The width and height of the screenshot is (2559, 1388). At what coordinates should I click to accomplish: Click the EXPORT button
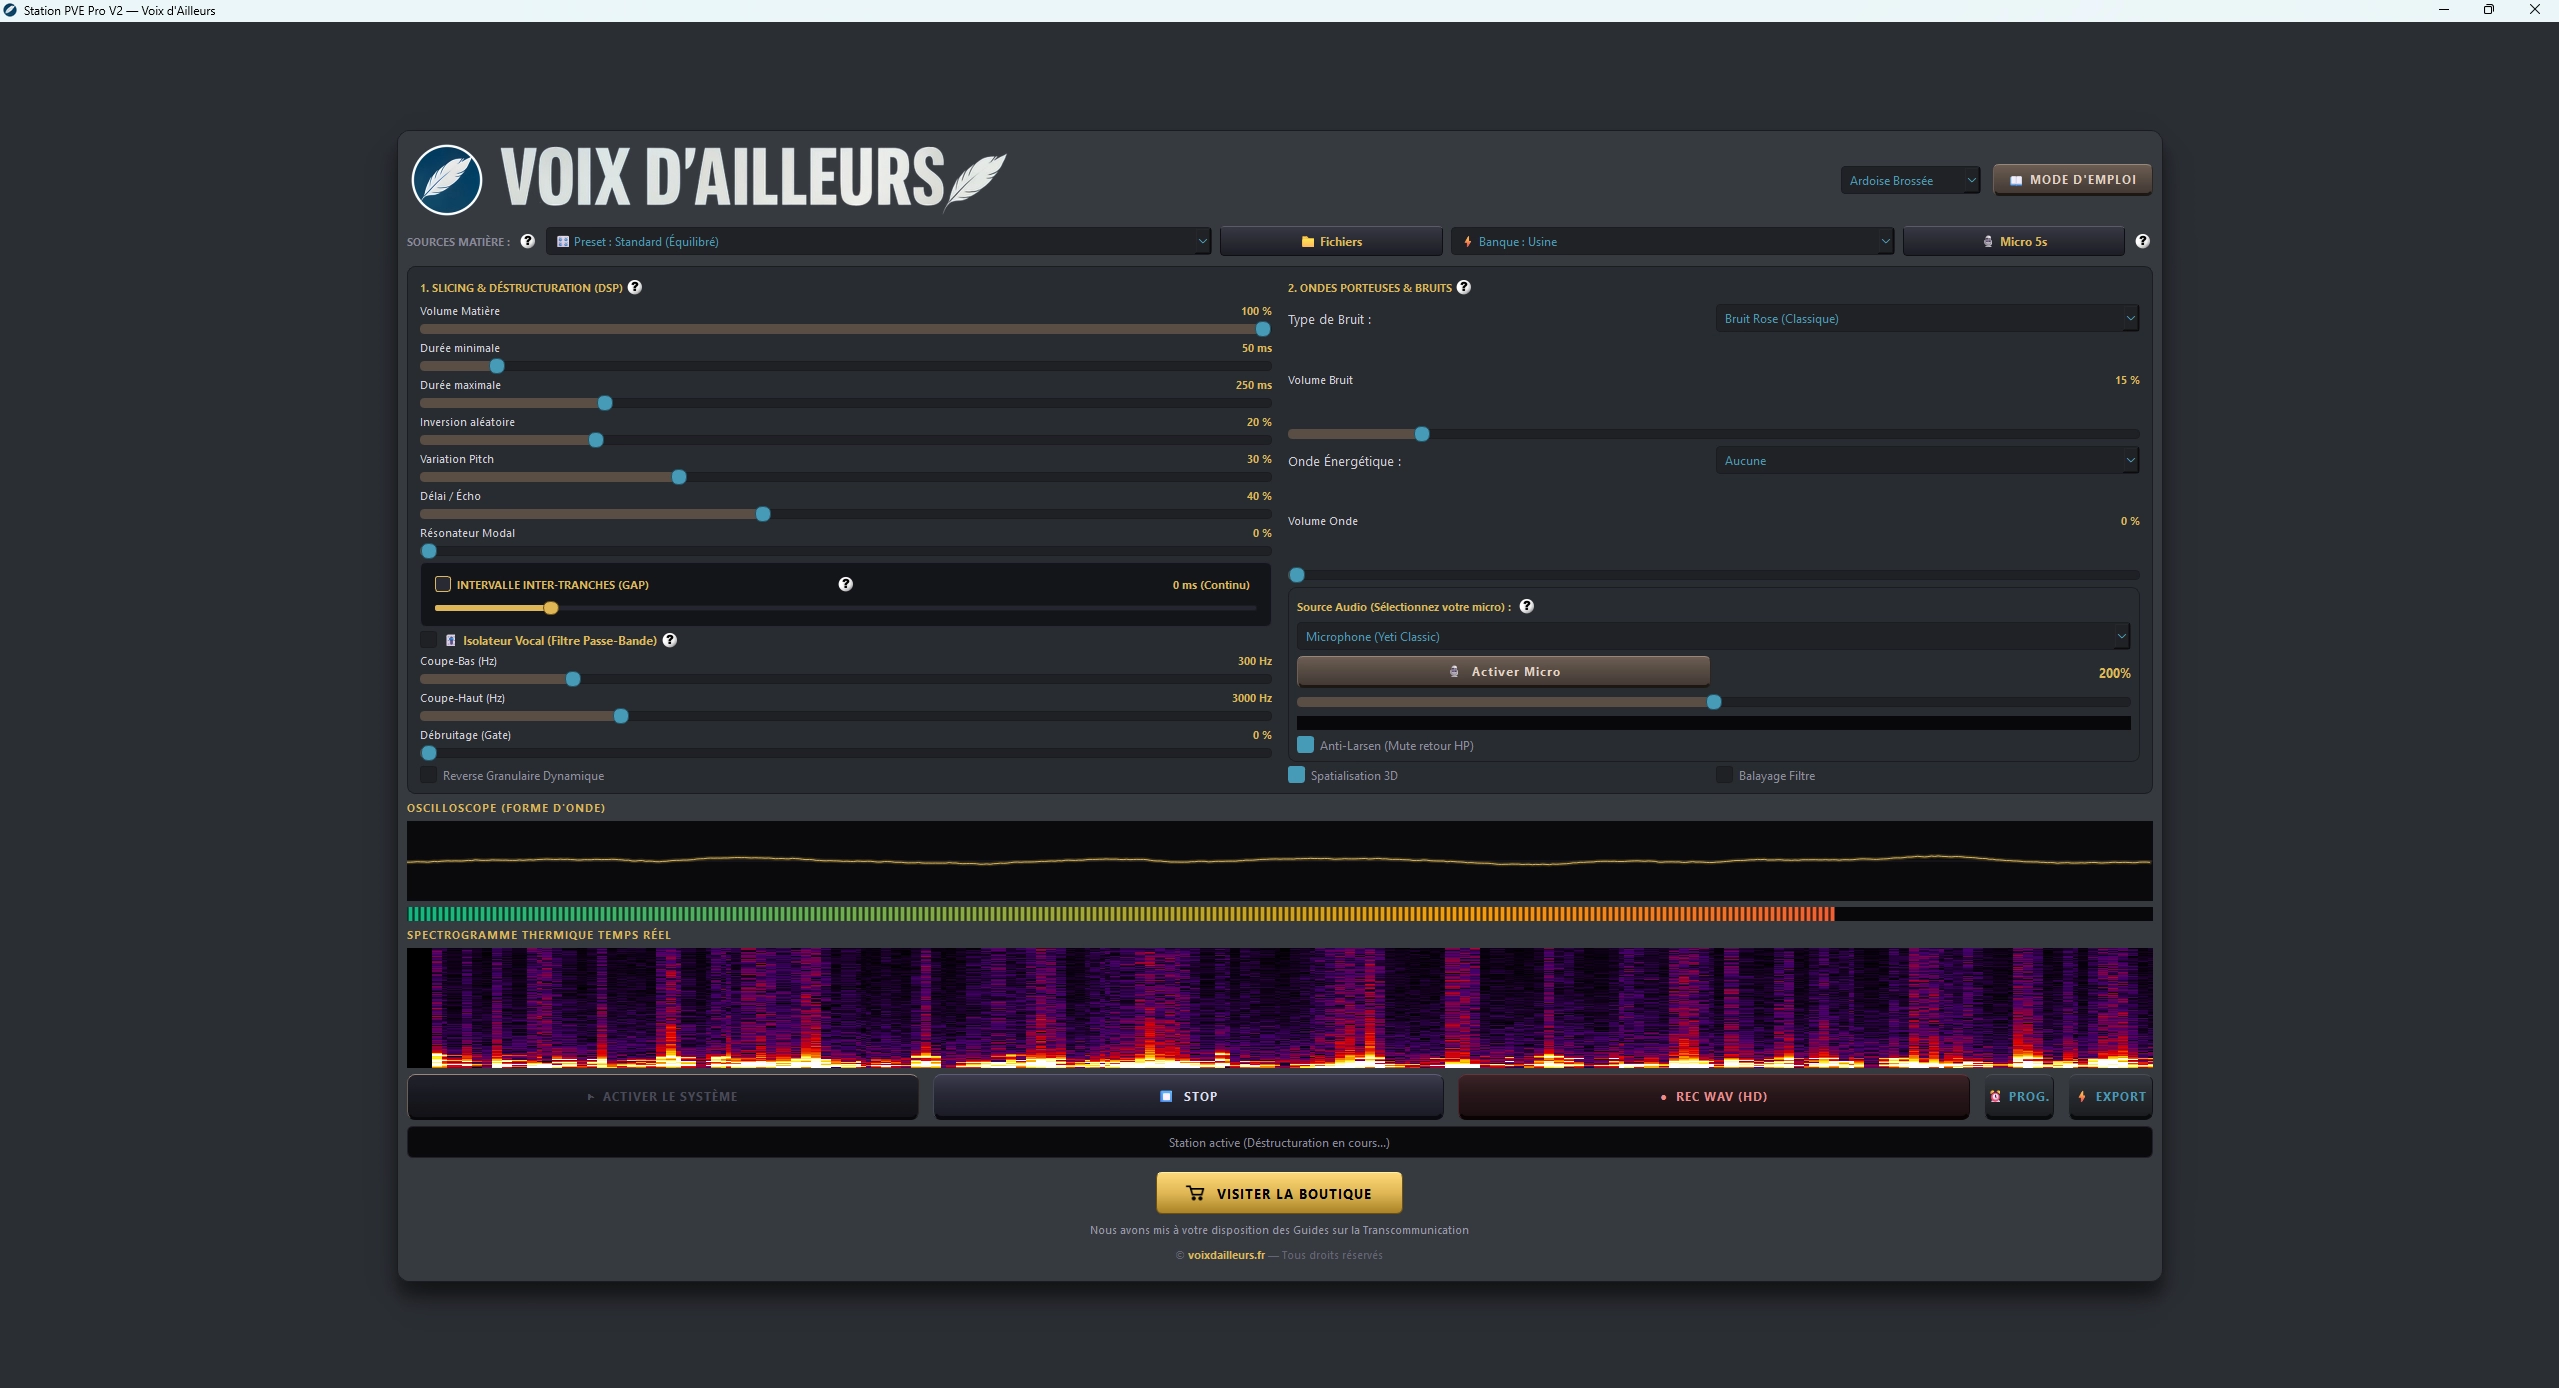tap(2110, 1096)
